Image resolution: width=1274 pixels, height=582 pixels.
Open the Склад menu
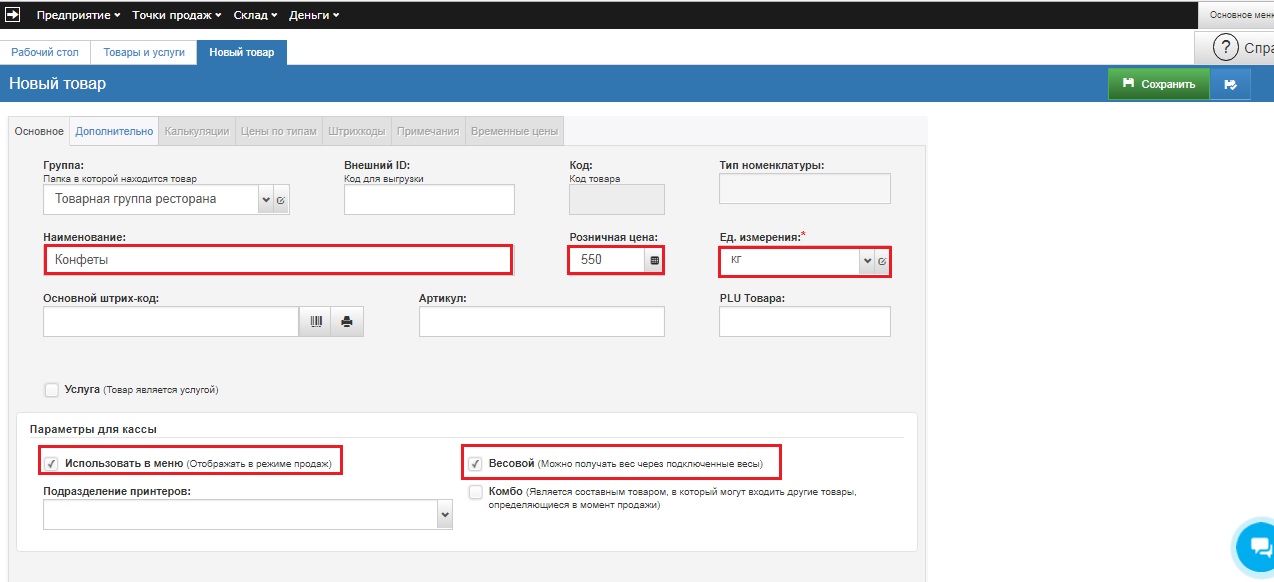(x=251, y=15)
